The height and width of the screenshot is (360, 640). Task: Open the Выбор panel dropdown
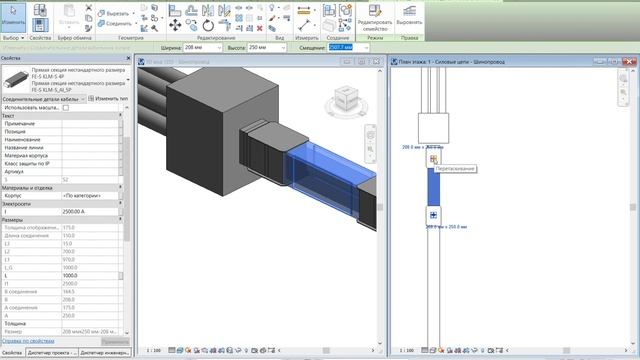13,38
